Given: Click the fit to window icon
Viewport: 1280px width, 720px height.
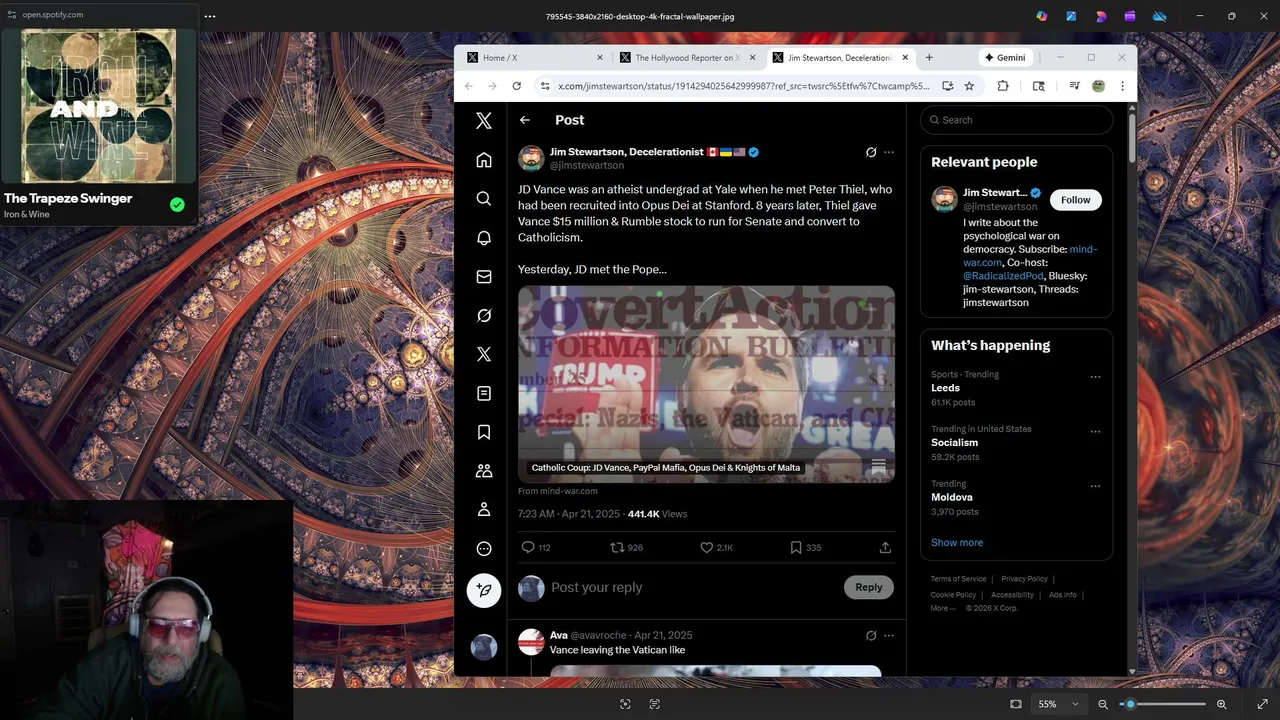Looking at the screenshot, I should pyautogui.click(x=1016, y=704).
